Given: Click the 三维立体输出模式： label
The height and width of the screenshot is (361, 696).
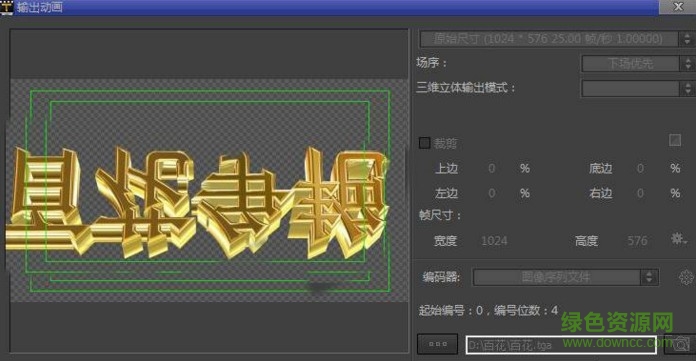Looking at the screenshot, I should 466,87.
